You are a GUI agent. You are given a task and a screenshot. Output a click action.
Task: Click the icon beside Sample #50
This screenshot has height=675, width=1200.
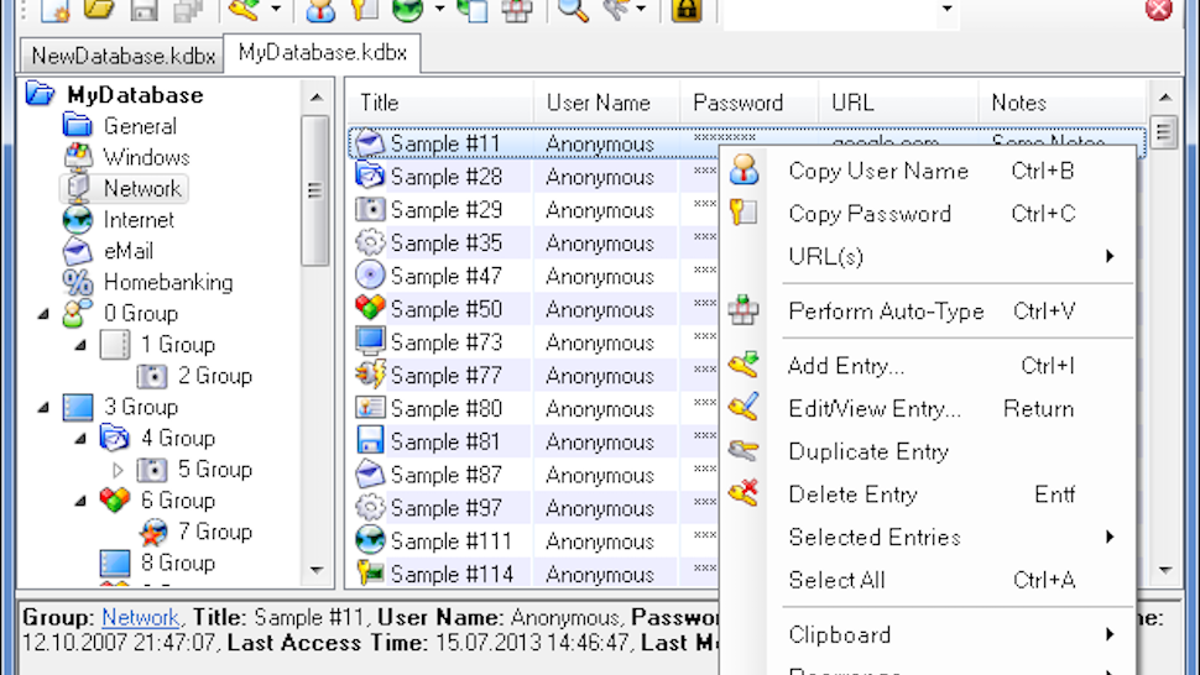pos(370,308)
